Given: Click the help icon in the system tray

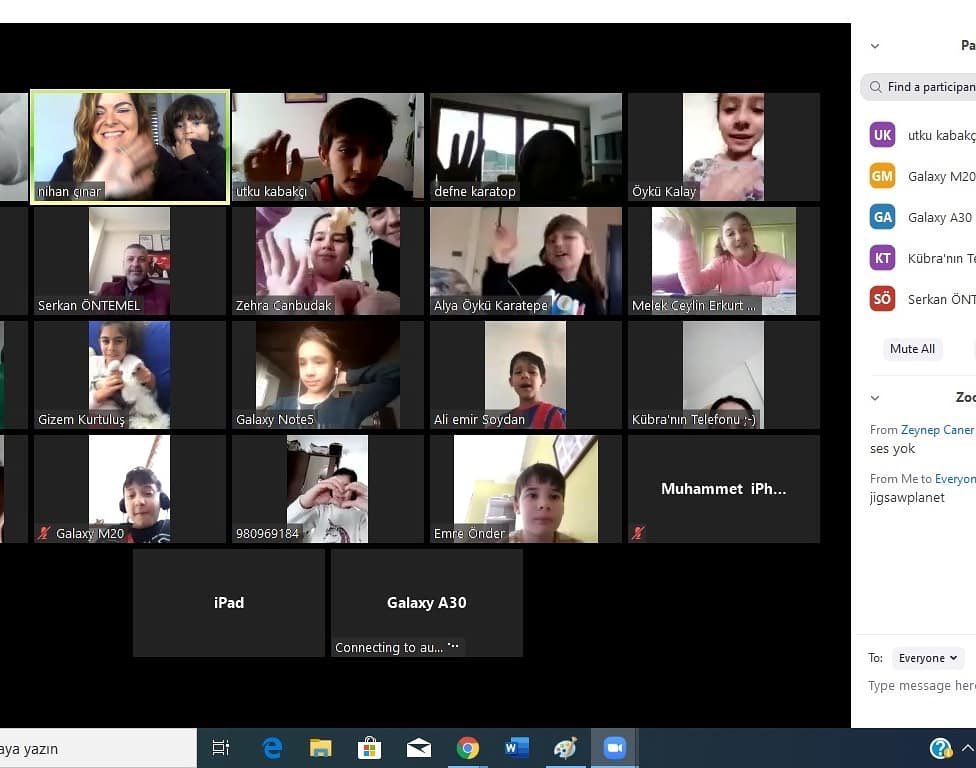Looking at the screenshot, I should click(x=940, y=747).
